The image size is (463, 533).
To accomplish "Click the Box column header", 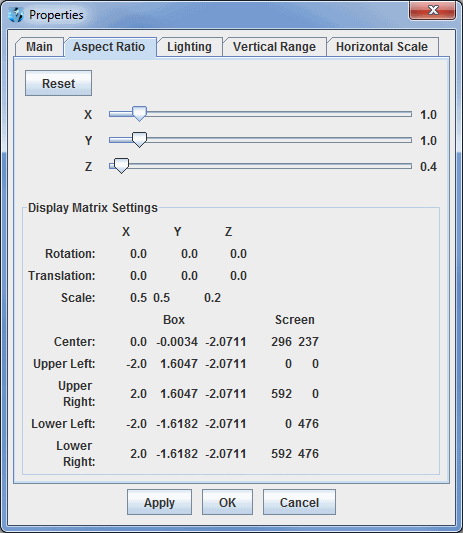I will click(174, 320).
